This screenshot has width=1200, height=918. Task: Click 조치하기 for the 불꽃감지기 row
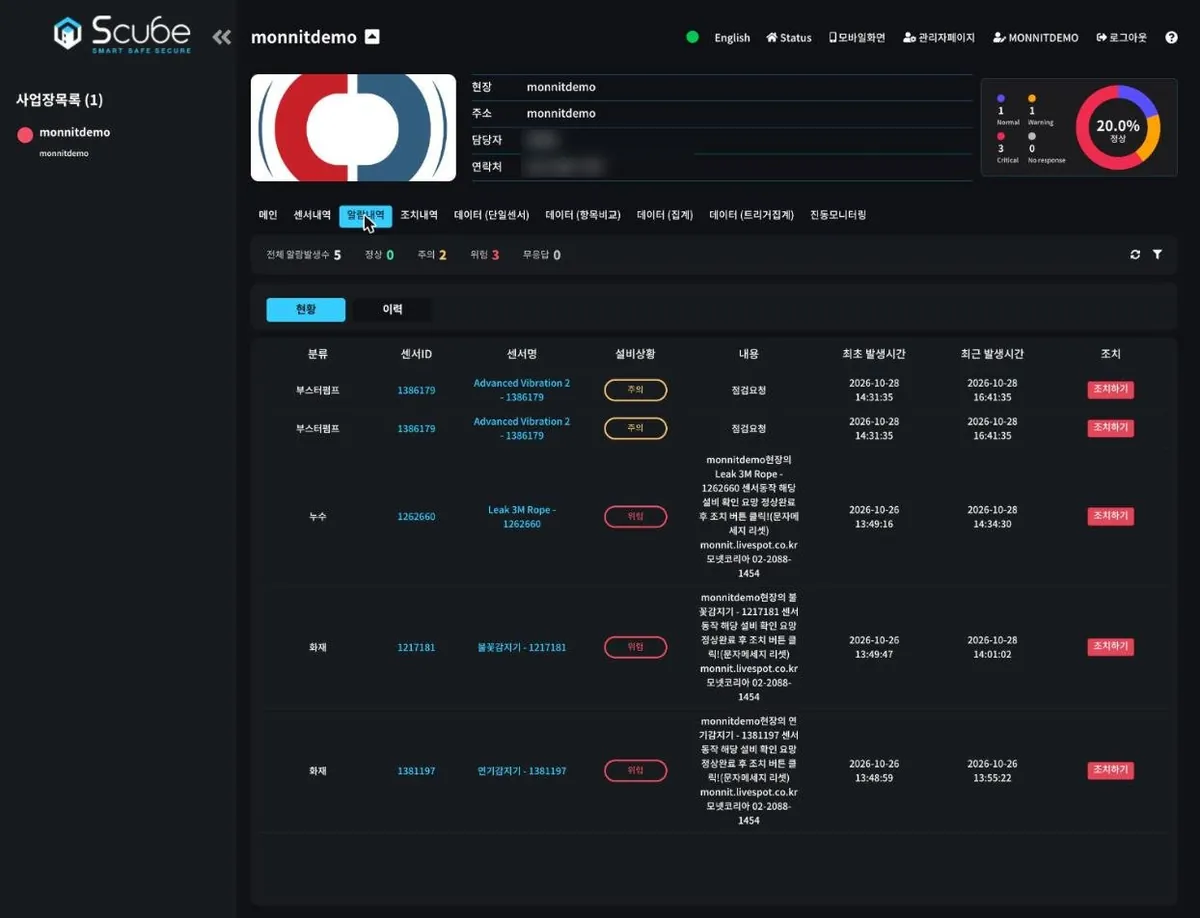[1111, 647]
